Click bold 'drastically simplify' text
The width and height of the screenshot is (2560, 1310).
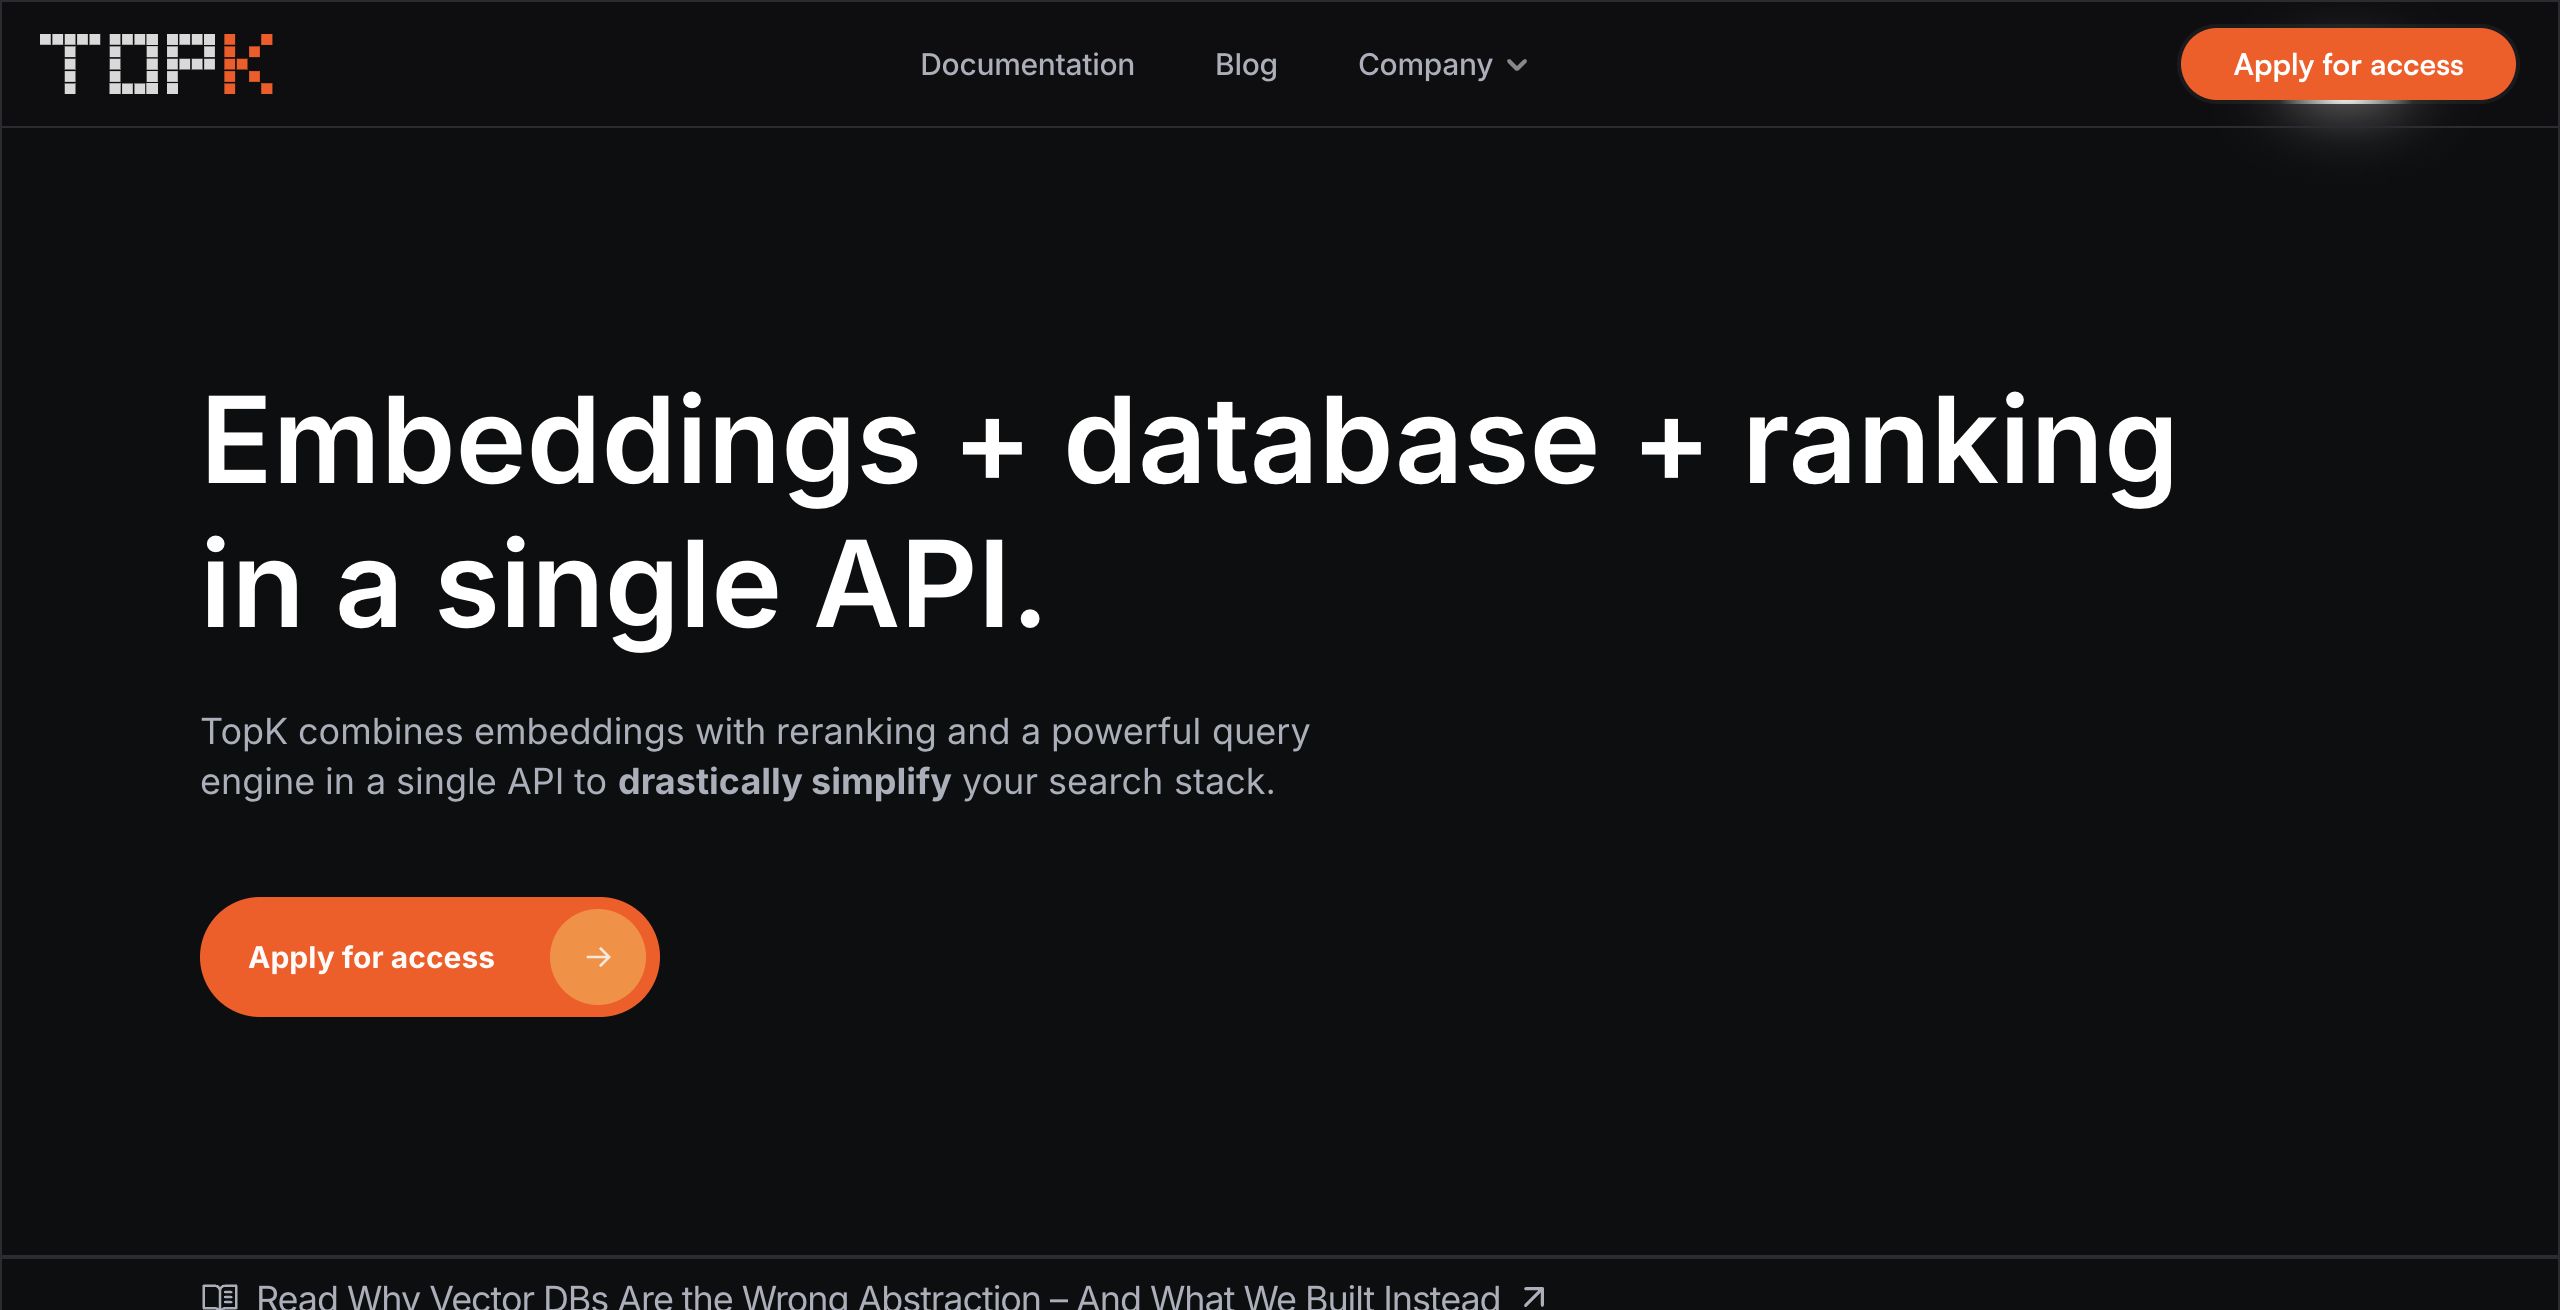click(784, 782)
